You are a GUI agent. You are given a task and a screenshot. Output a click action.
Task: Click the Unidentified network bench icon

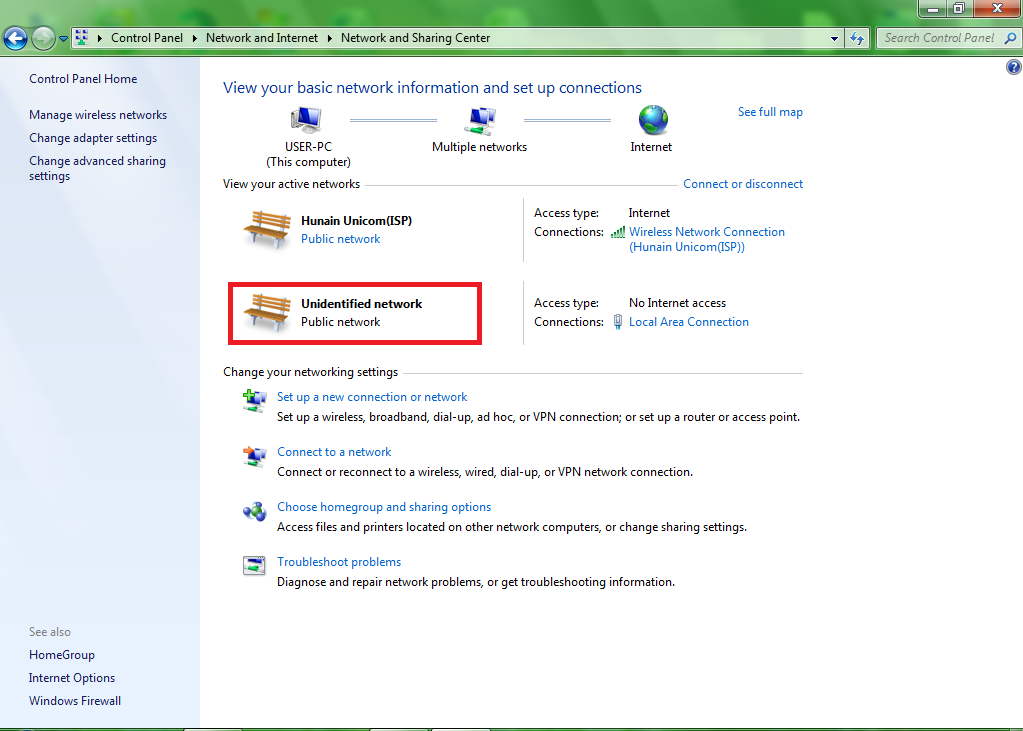267,312
